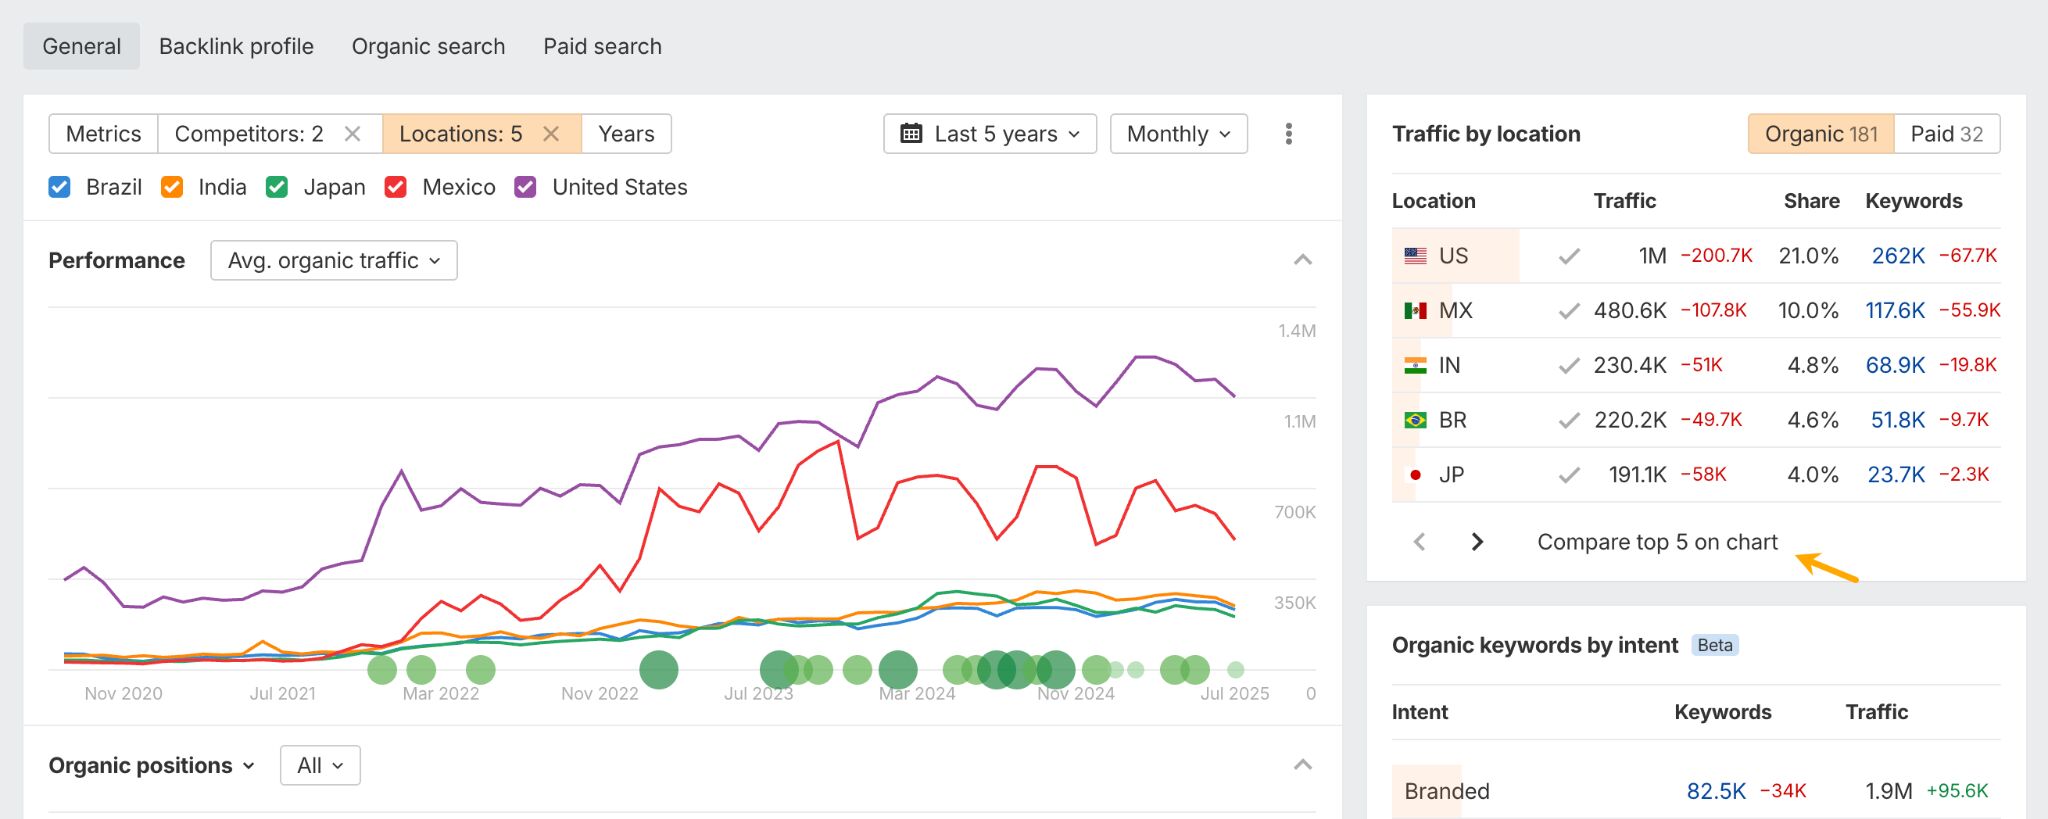Screen dimensions: 2048x819
Task: Clear the Locations filter using its X
Action: (x=551, y=134)
